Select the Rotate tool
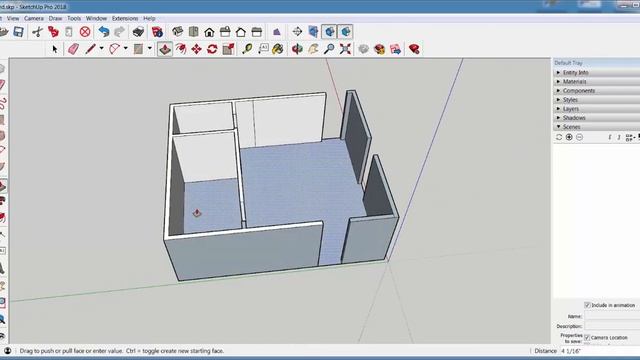Screen dimensions: 640x360 click(x=212, y=49)
